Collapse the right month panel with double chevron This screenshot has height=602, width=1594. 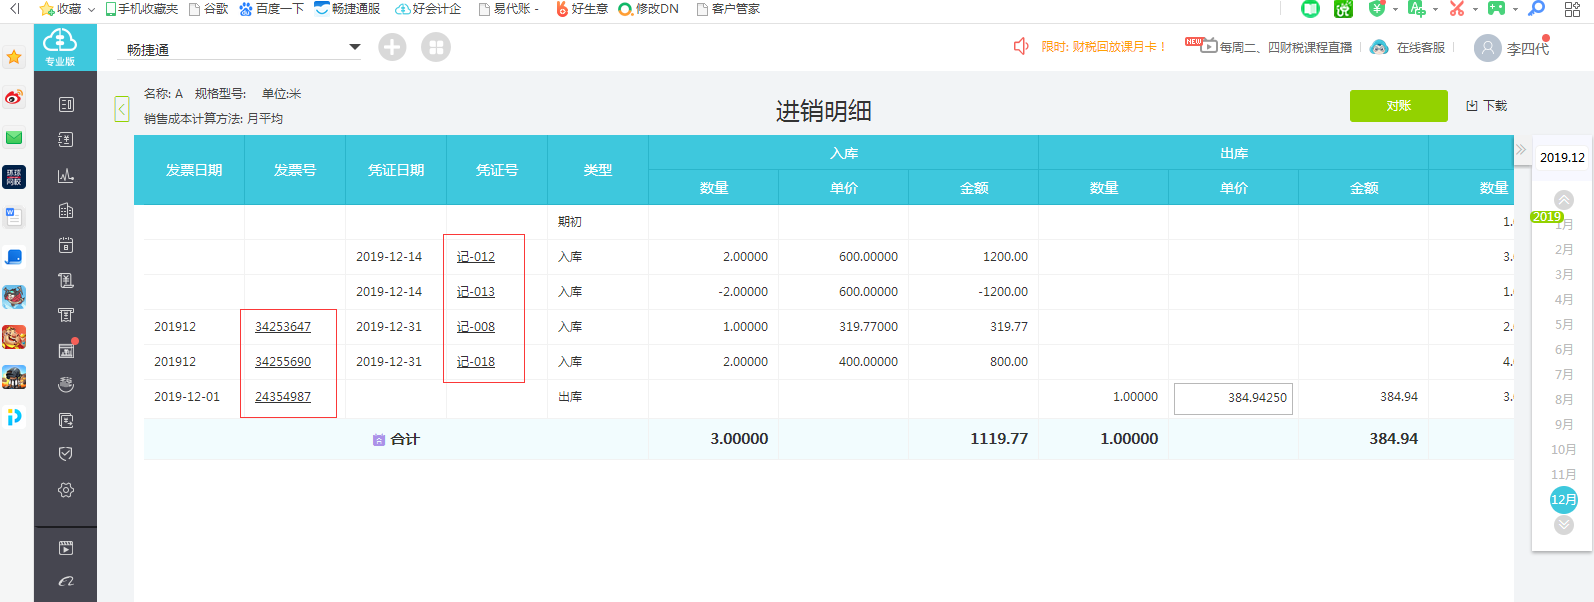(x=1520, y=150)
